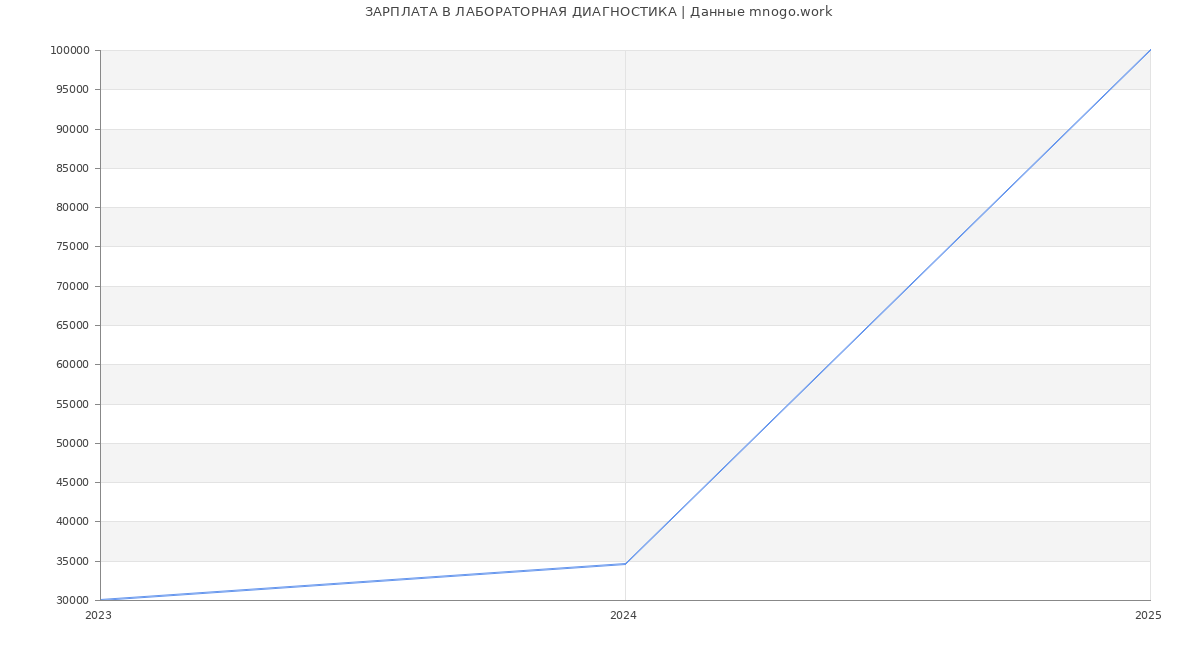
Task: Click the 75000 y-axis label
Action: [x=72, y=247]
